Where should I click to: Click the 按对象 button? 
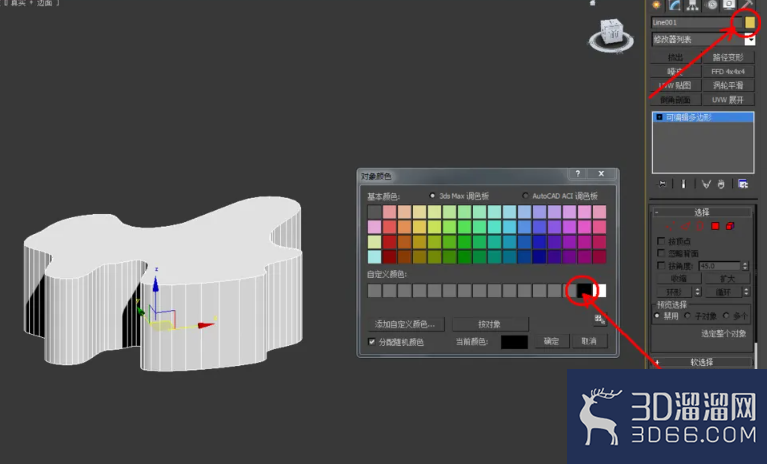490,324
